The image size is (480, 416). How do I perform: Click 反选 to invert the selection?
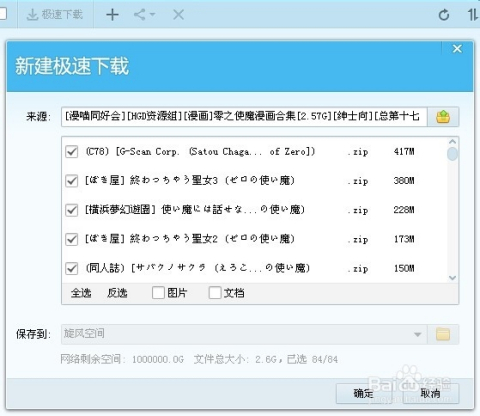click(117, 293)
